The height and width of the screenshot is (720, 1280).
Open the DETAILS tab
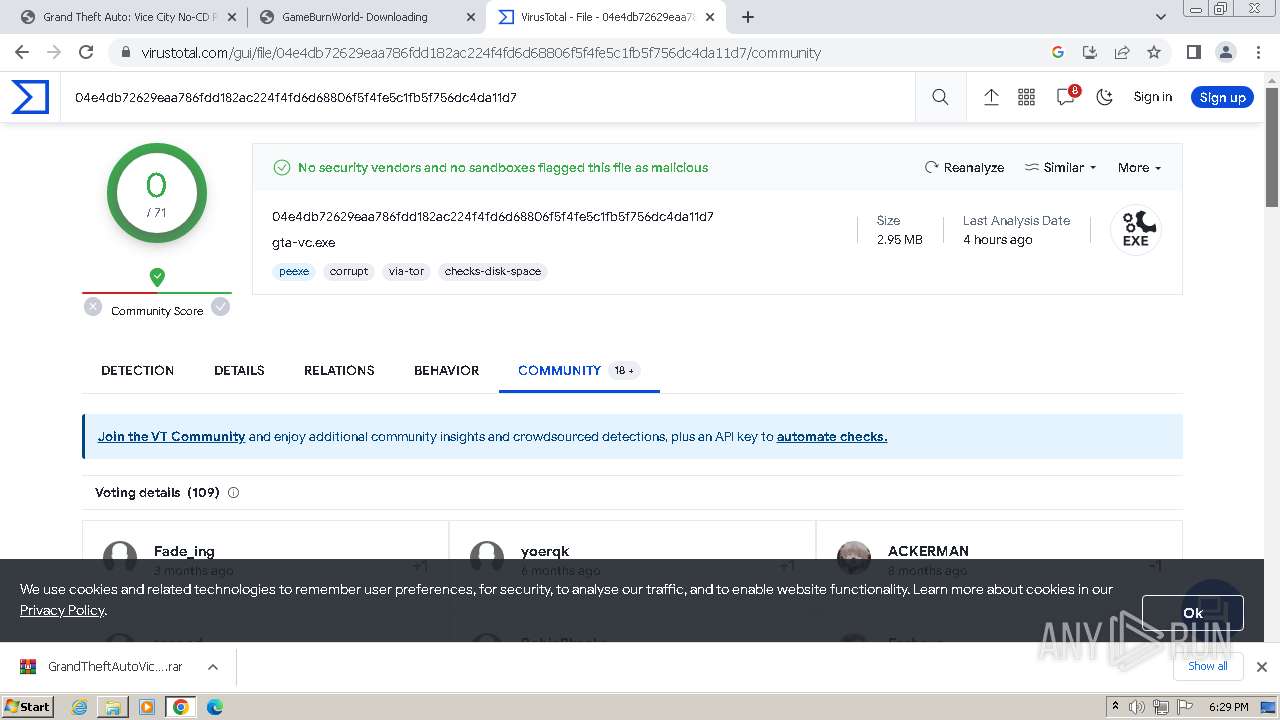pyautogui.click(x=239, y=370)
